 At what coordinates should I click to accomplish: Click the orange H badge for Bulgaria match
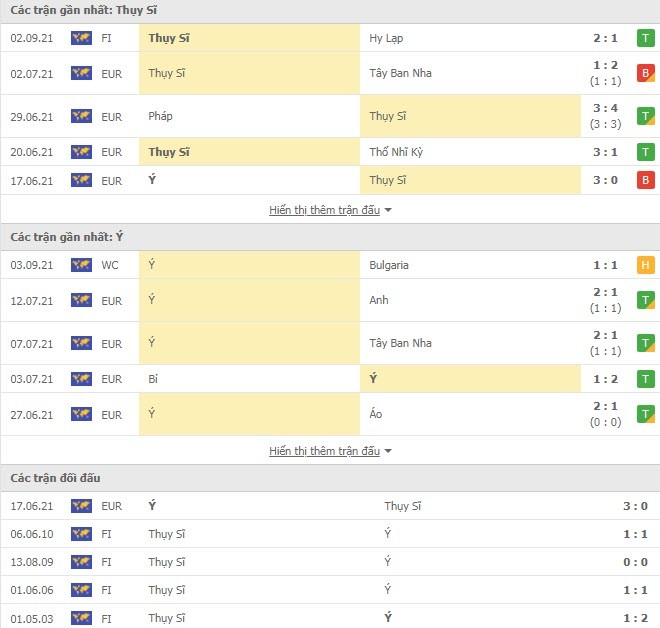(645, 265)
